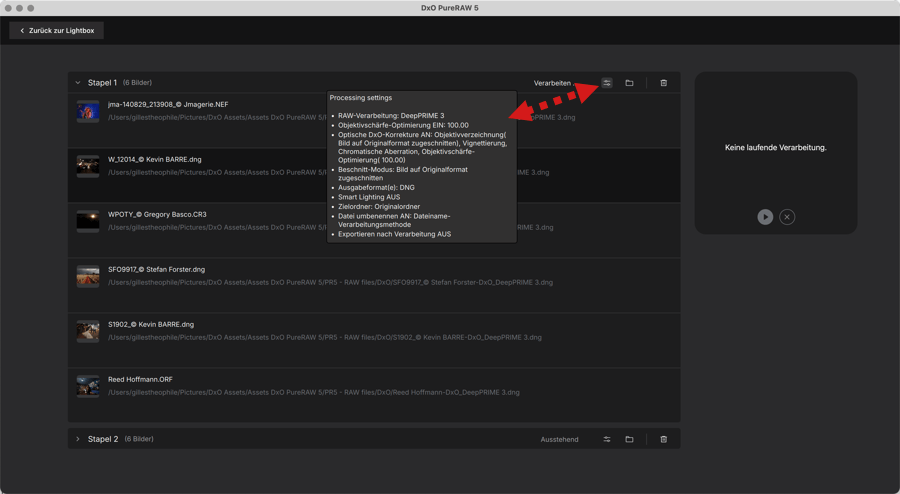Click Ausgabeformat(e): DNG tooltip line
The width and height of the screenshot is (900, 494).
[x=376, y=188]
